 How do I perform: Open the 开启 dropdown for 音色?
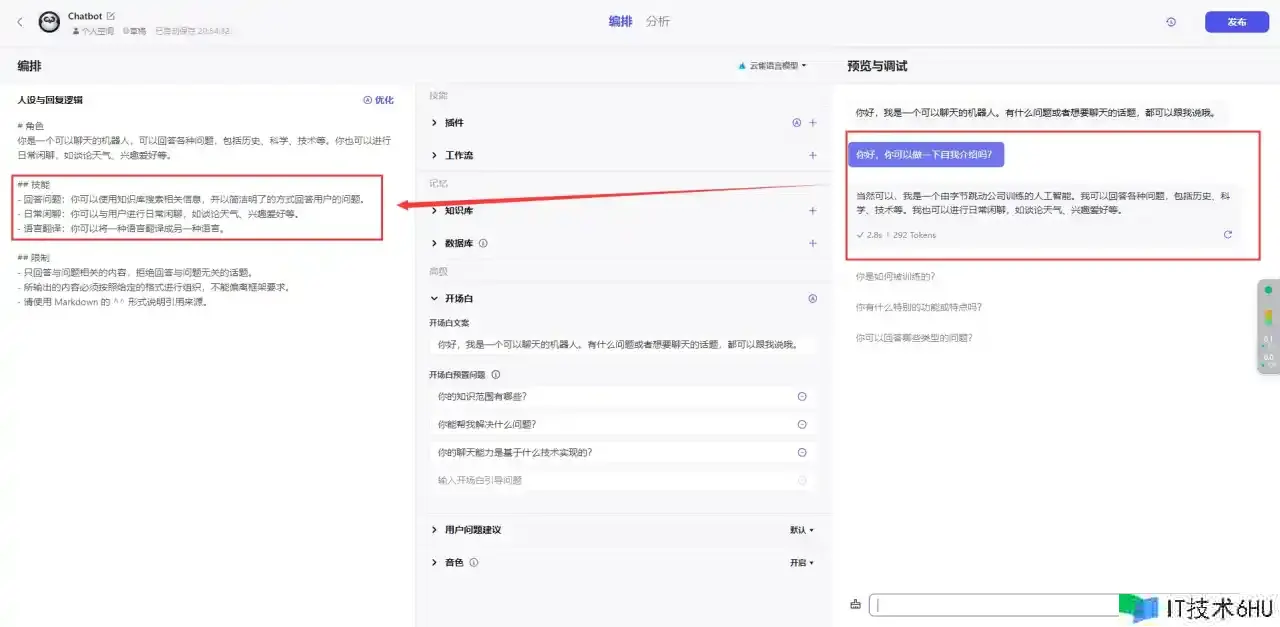click(x=802, y=563)
